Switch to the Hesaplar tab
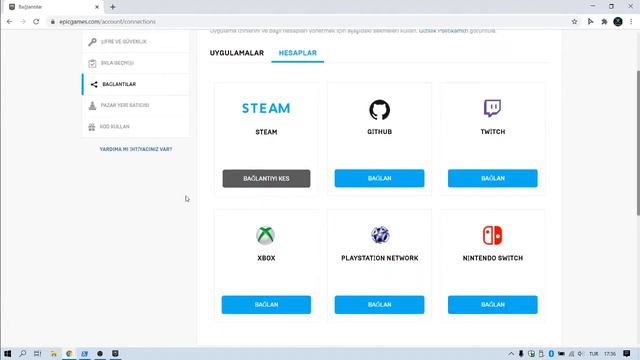The width and height of the screenshot is (640, 360). pyautogui.click(x=298, y=53)
